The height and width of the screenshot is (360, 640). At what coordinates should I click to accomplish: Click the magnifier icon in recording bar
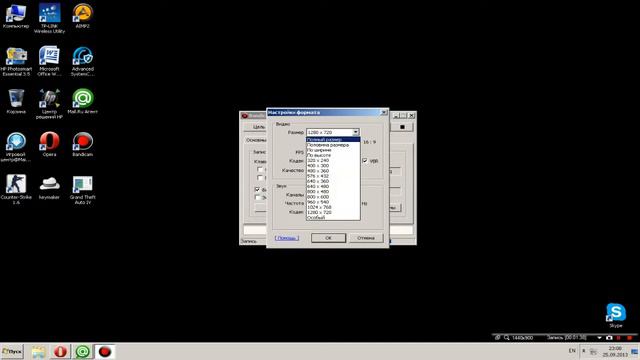pyautogui.click(x=507, y=338)
